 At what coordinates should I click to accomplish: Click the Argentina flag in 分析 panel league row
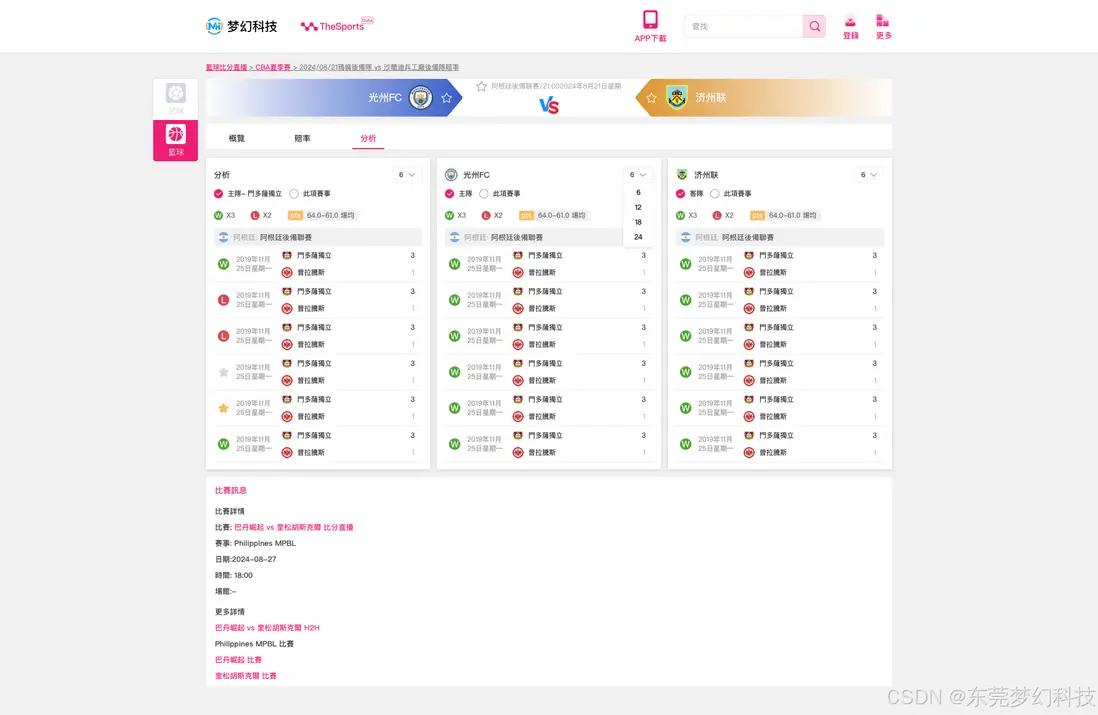pyautogui.click(x=223, y=237)
